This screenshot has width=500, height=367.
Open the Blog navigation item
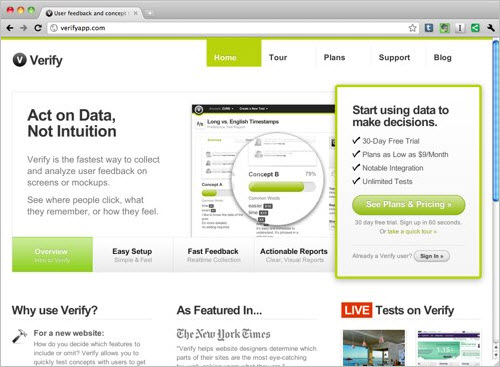pos(443,57)
